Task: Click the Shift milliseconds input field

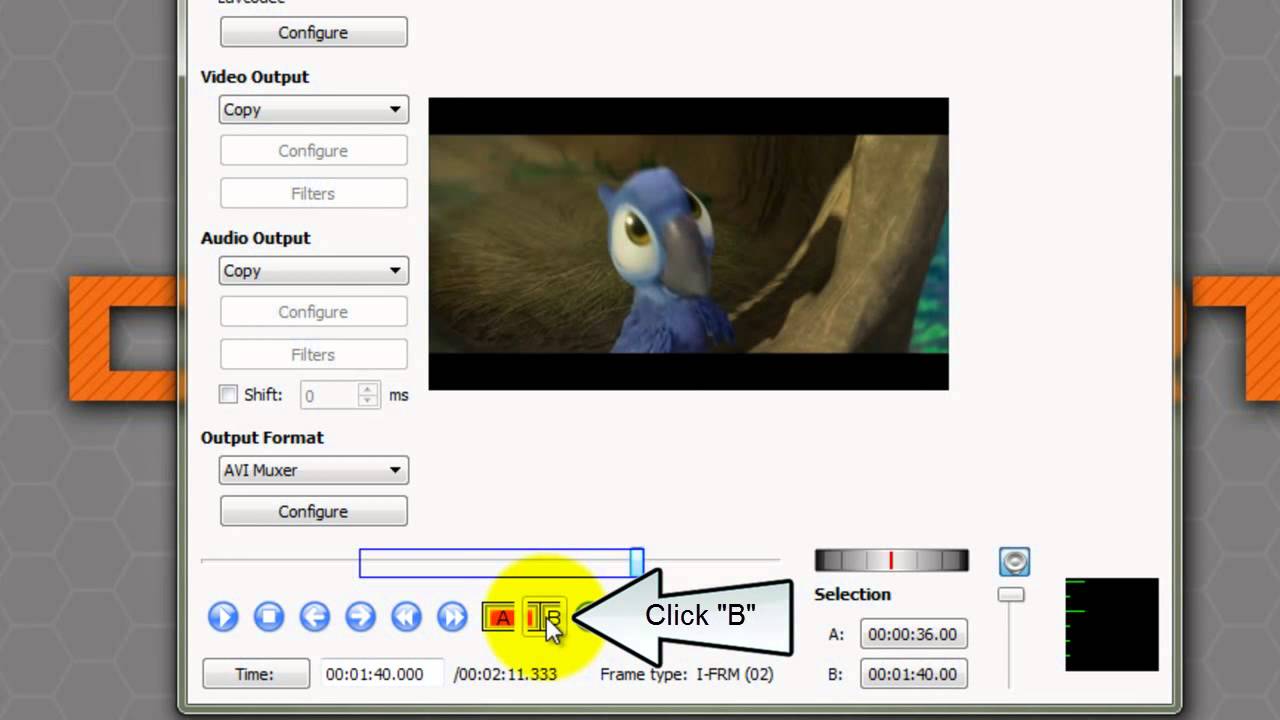Action: pyautogui.click(x=329, y=395)
